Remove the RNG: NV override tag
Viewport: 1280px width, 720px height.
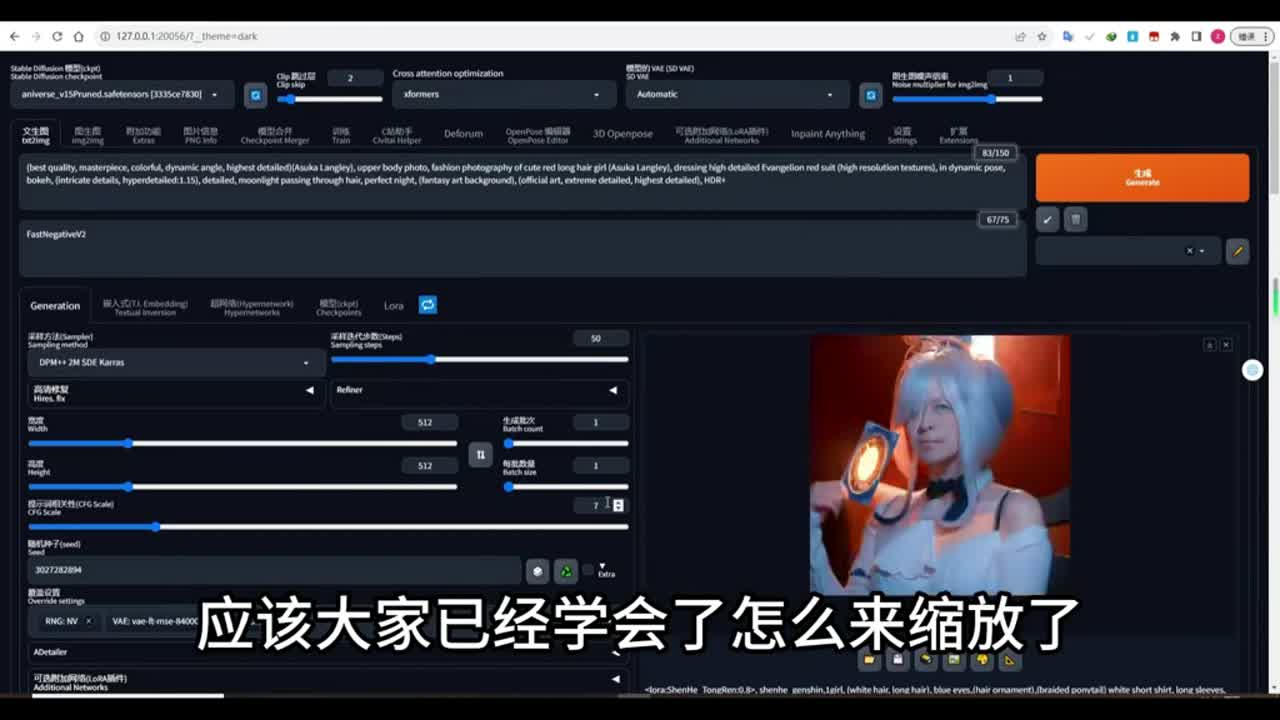click(x=88, y=621)
